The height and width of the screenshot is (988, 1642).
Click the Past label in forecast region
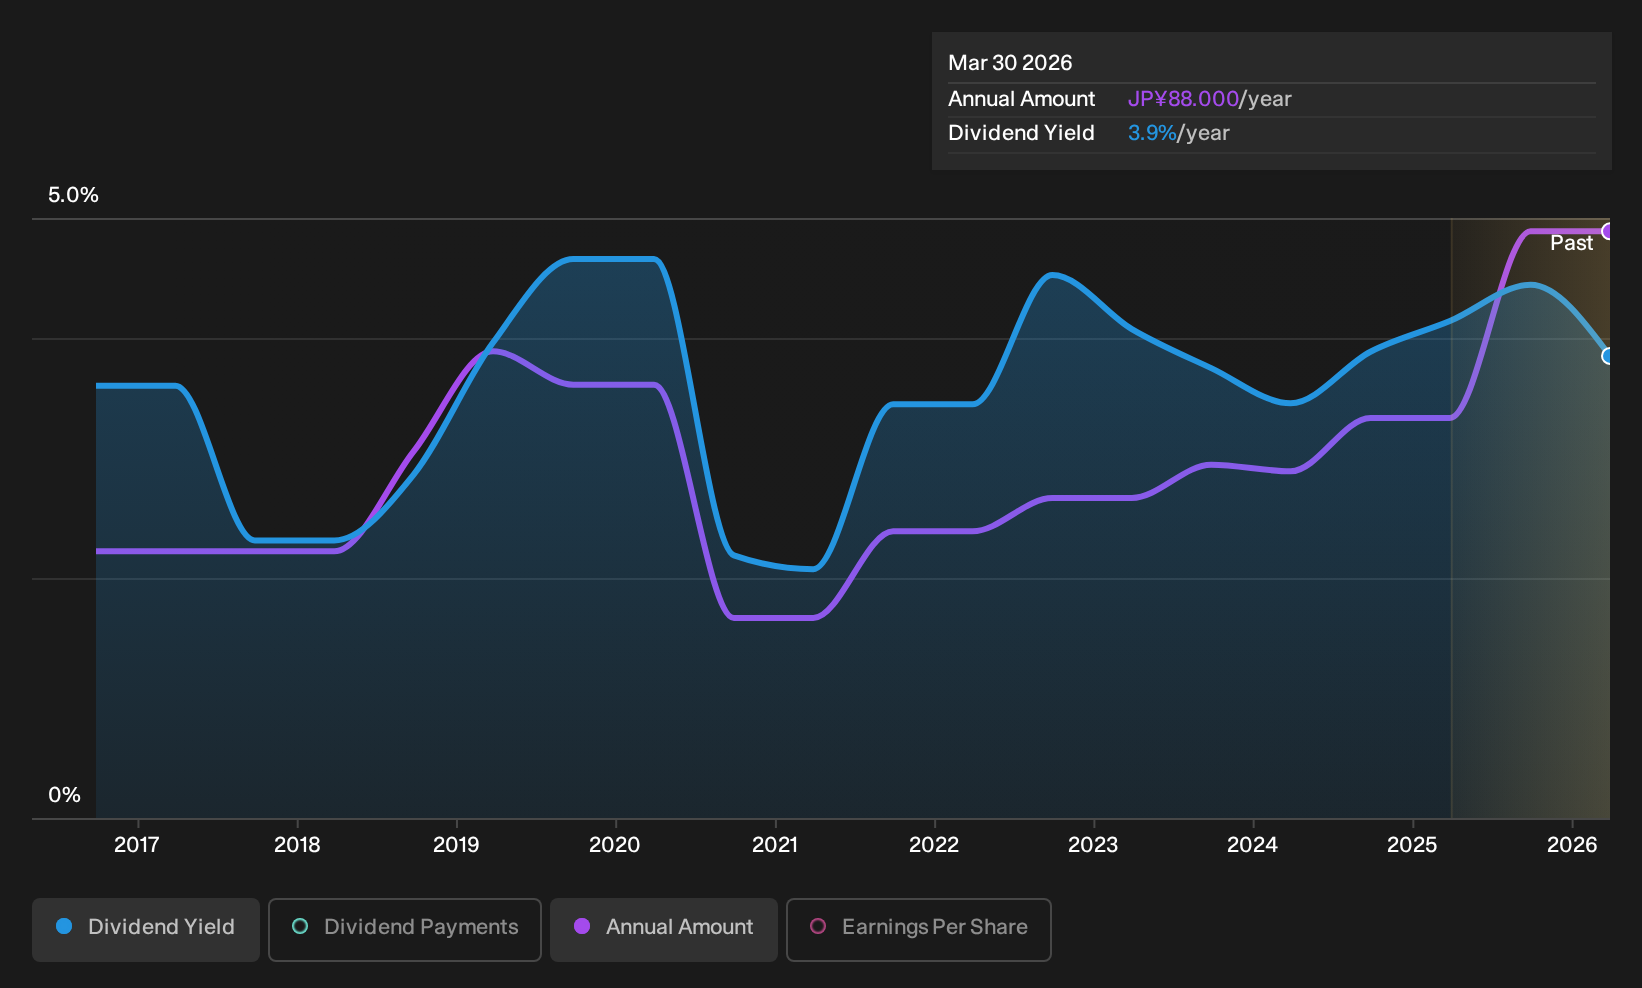1571,243
